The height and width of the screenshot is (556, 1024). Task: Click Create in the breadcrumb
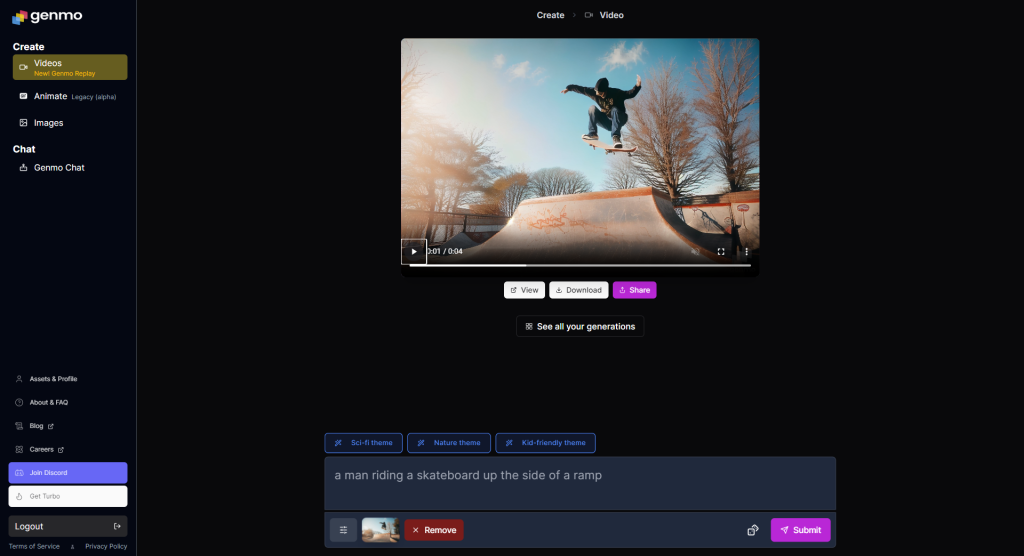tap(551, 15)
